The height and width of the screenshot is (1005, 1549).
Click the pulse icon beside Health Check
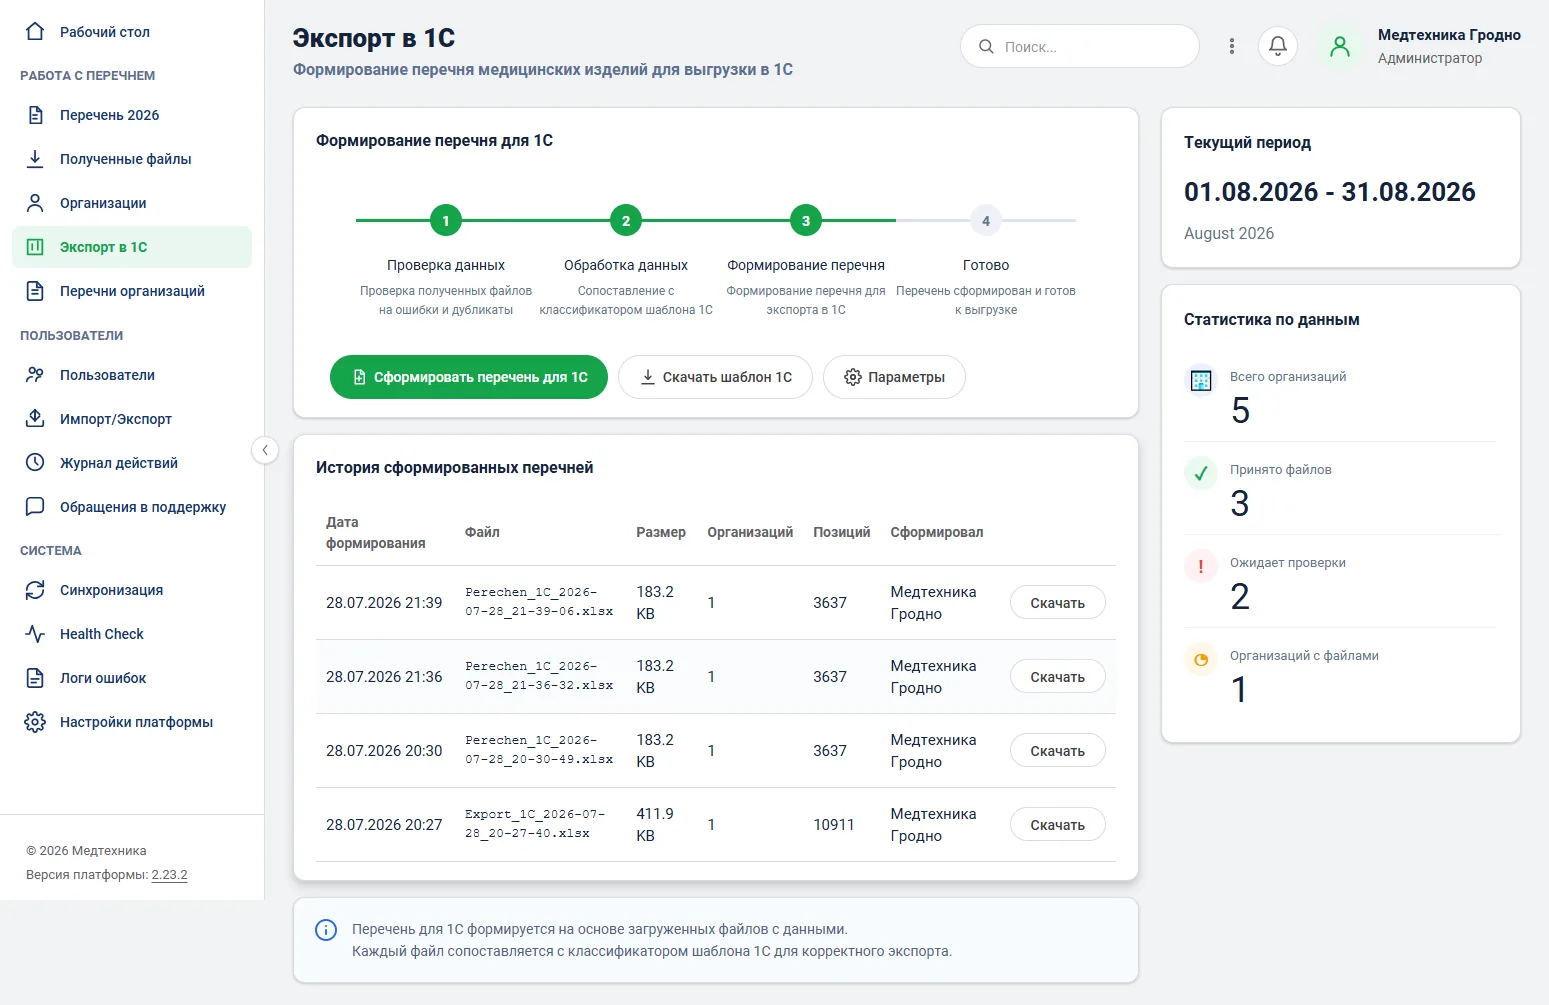(x=35, y=634)
